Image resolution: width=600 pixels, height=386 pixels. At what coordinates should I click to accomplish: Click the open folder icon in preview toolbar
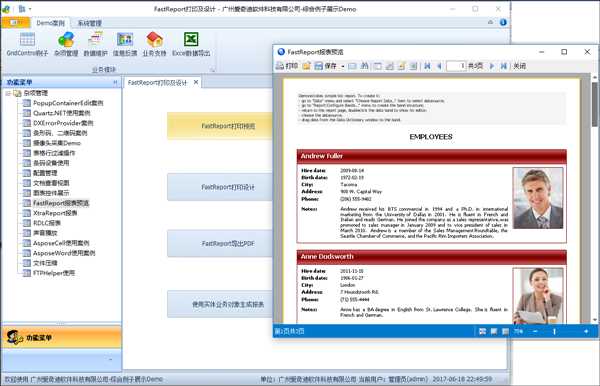point(307,66)
